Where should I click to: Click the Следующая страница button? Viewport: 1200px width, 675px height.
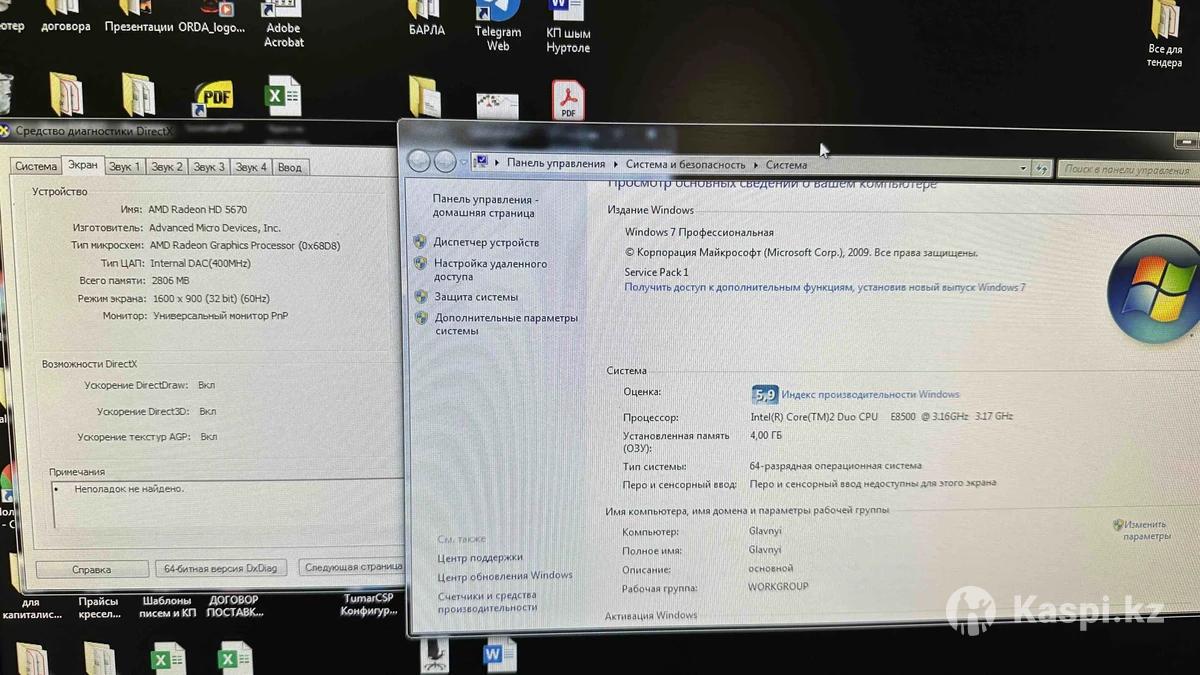(x=352, y=567)
